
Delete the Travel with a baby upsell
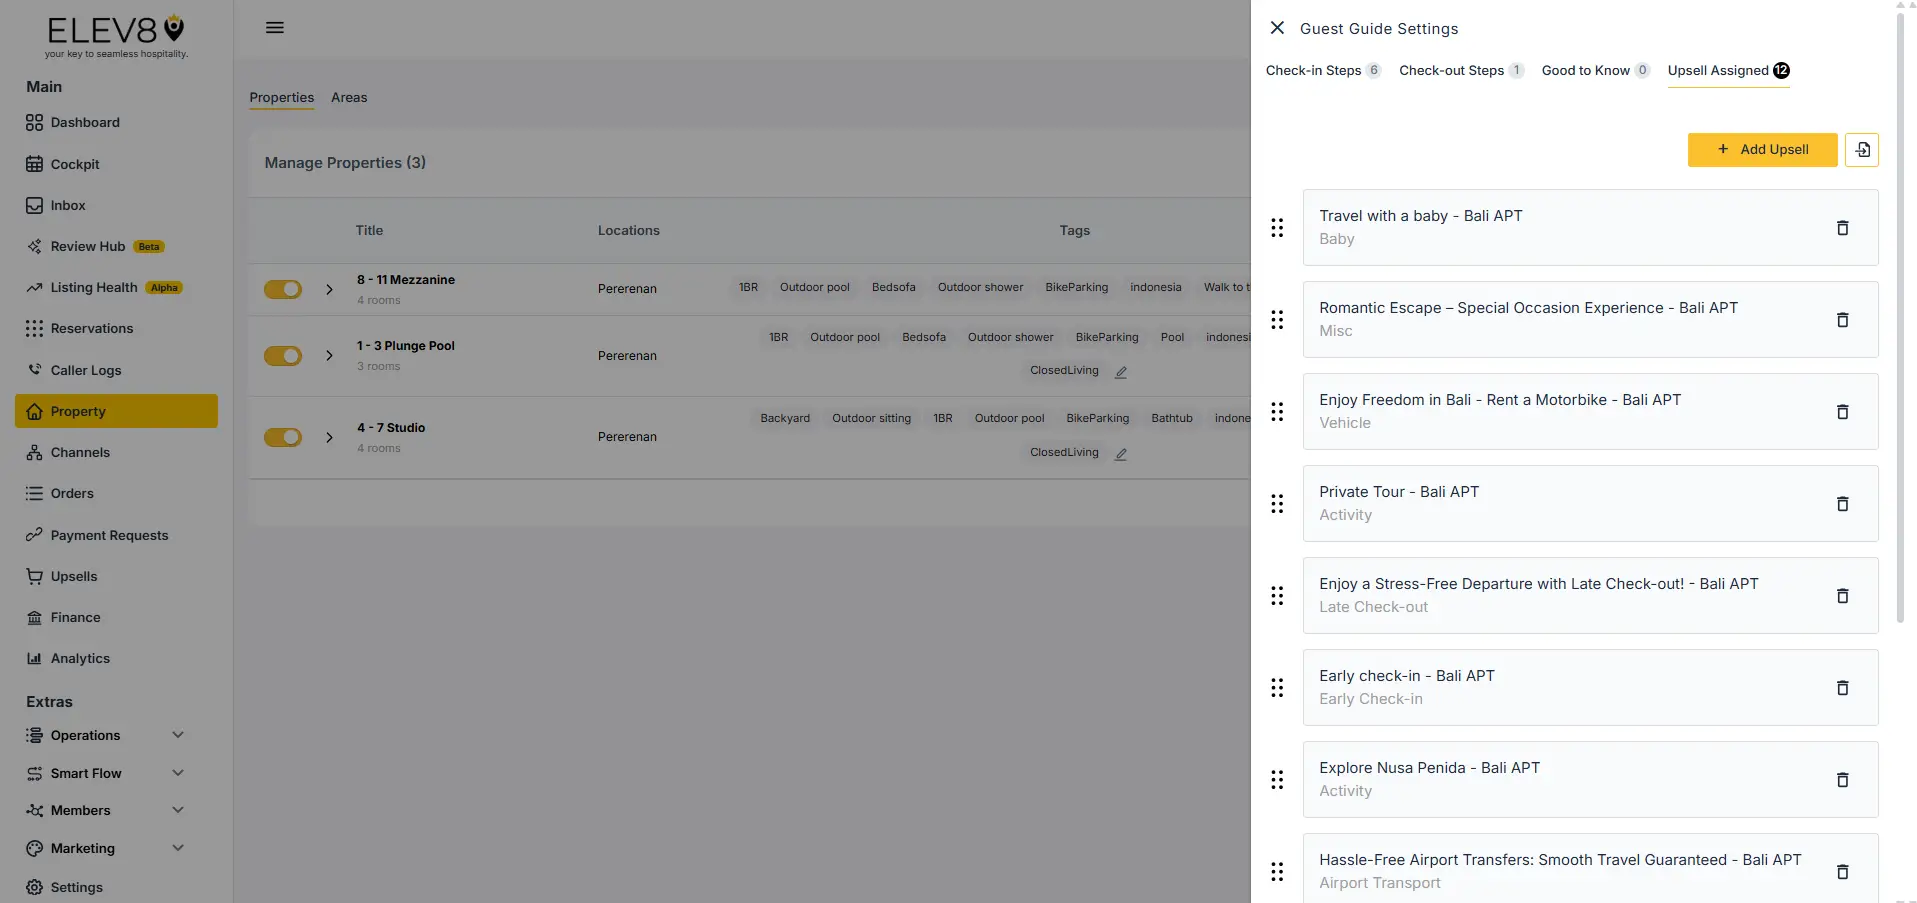coord(1842,228)
